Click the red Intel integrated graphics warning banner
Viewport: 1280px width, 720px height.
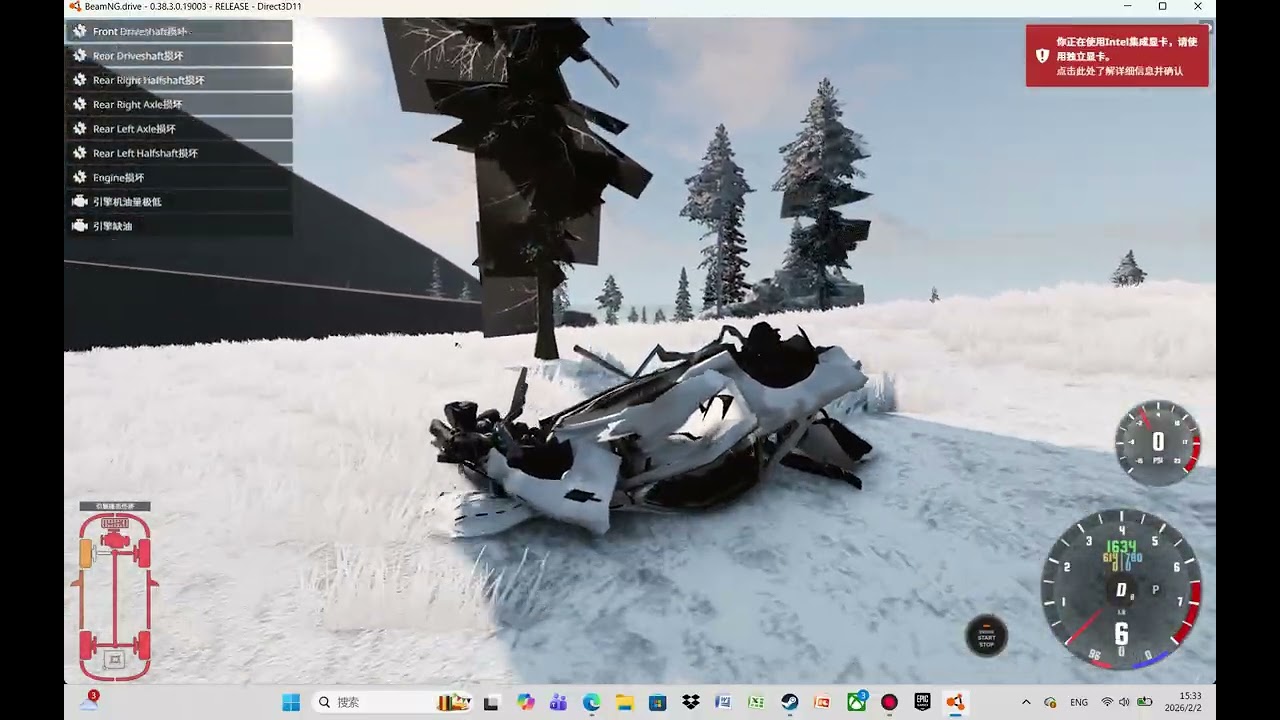pos(1117,56)
